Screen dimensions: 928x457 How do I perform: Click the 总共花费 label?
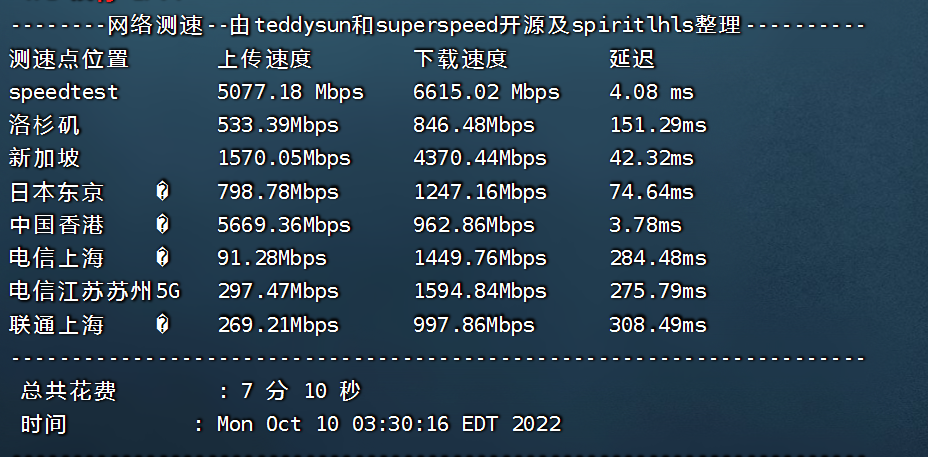click(x=69, y=391)
